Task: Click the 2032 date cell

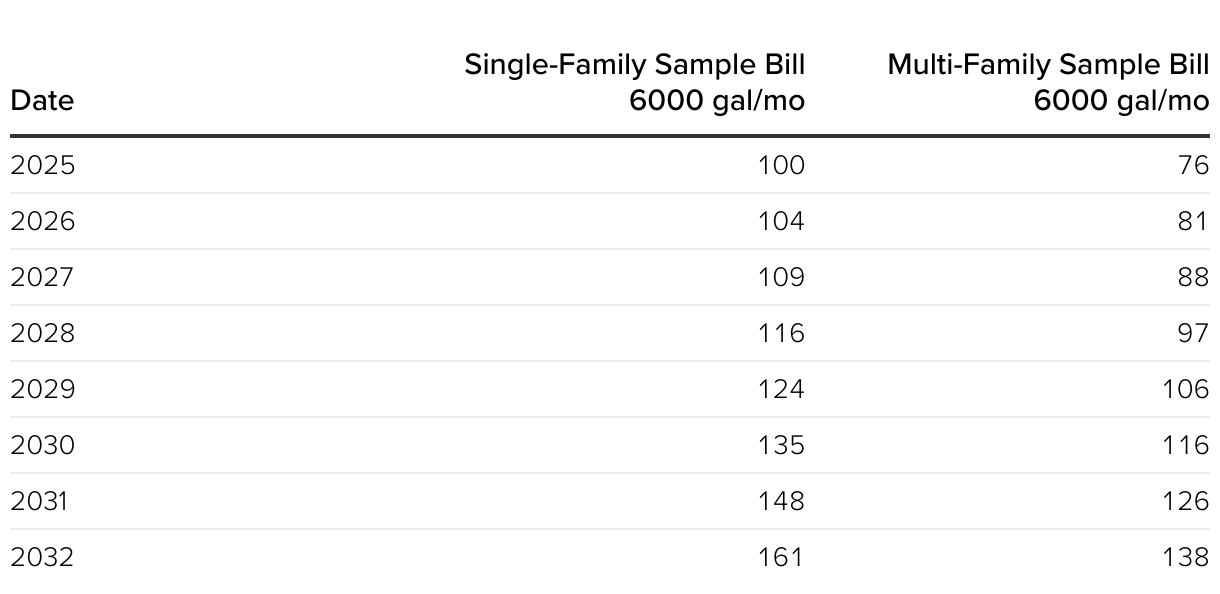Action: 42,557
